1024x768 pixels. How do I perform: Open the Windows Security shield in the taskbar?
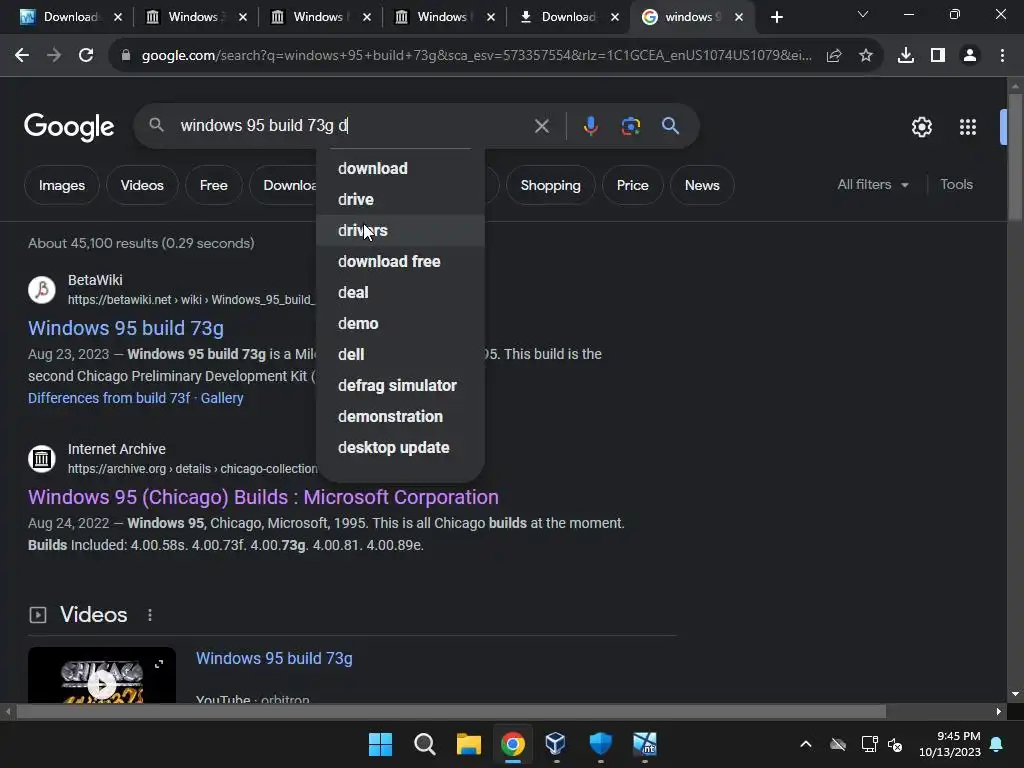click(600, 744)
